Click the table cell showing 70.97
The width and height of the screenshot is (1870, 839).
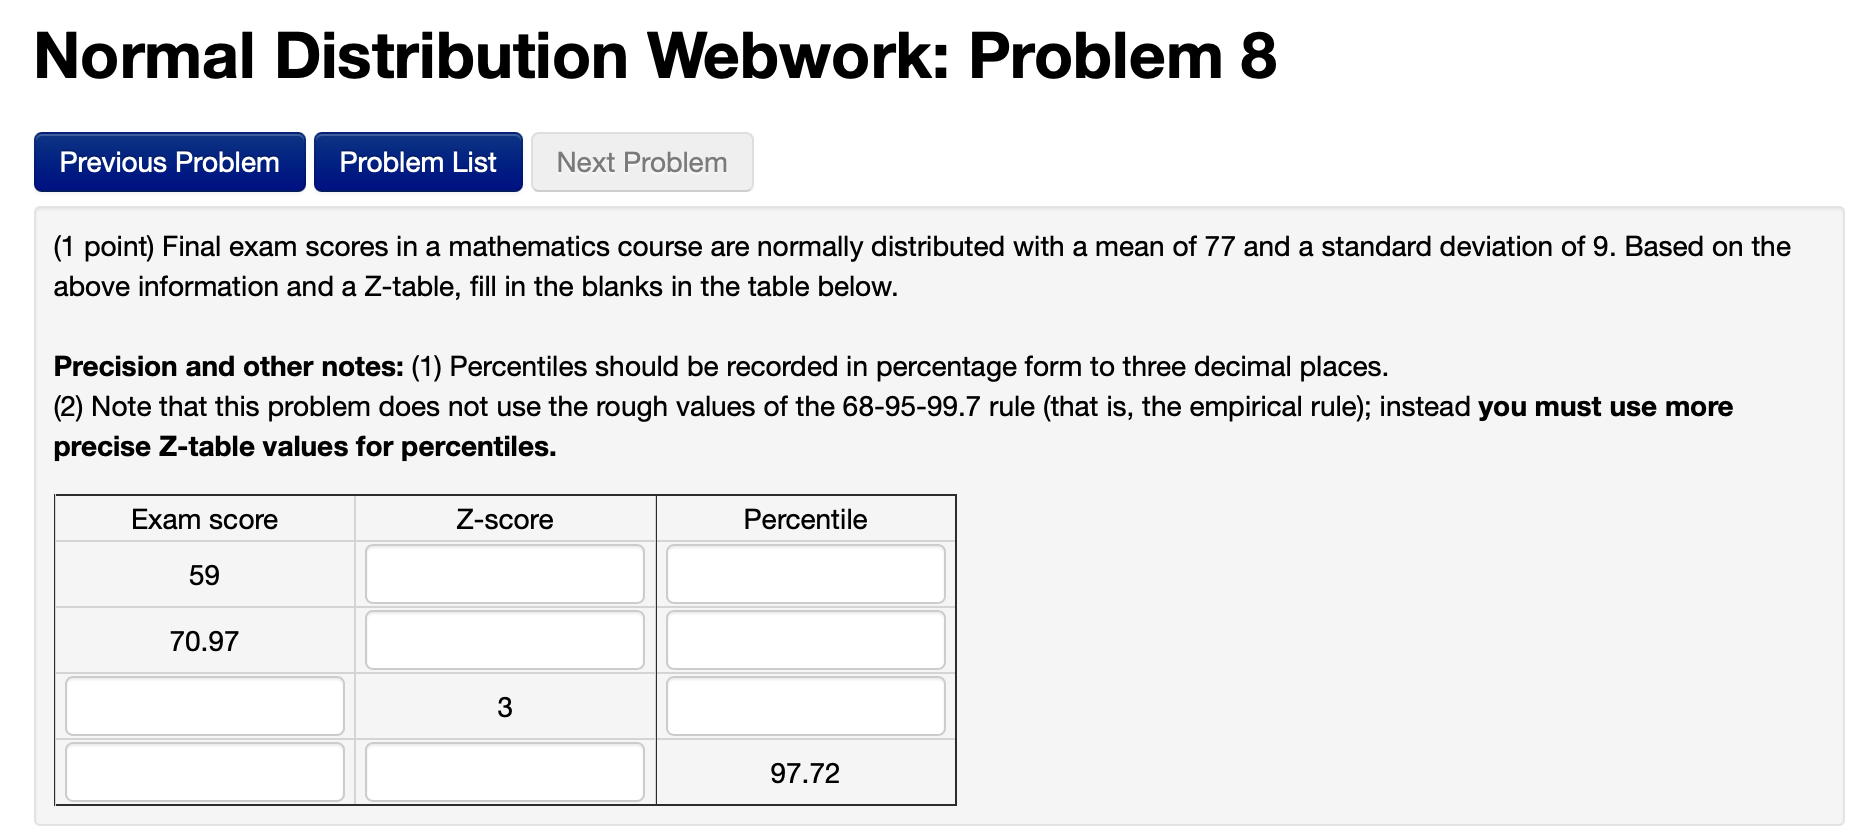(x=203, y=639)
